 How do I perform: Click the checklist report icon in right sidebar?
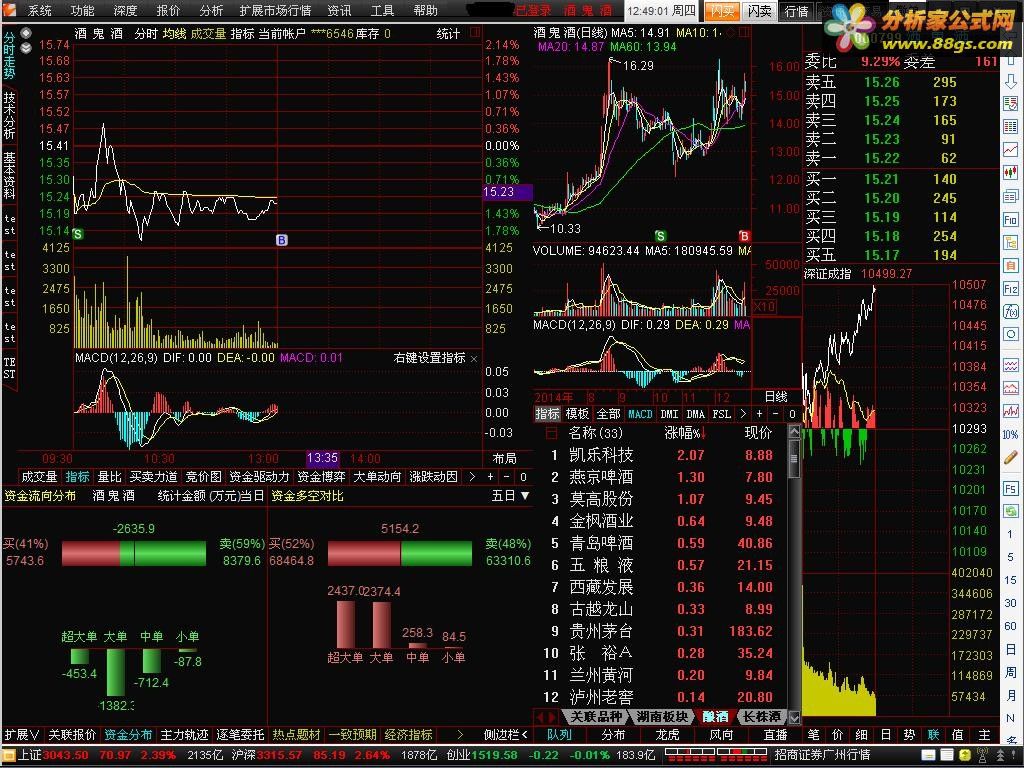click(1010, 103)
